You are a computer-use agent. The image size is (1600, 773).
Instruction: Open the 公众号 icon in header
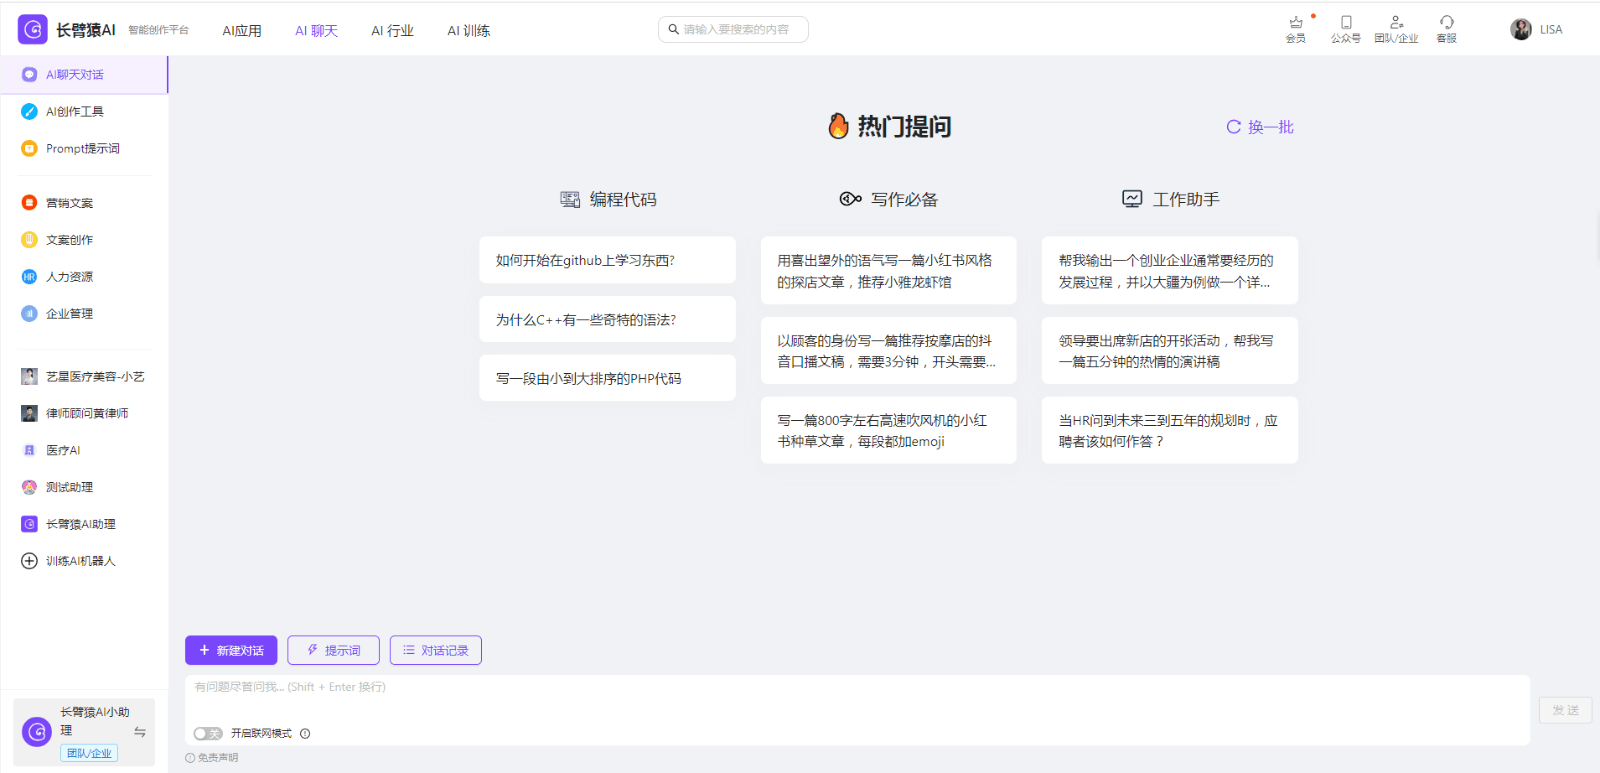click(x=1346, y=22)
